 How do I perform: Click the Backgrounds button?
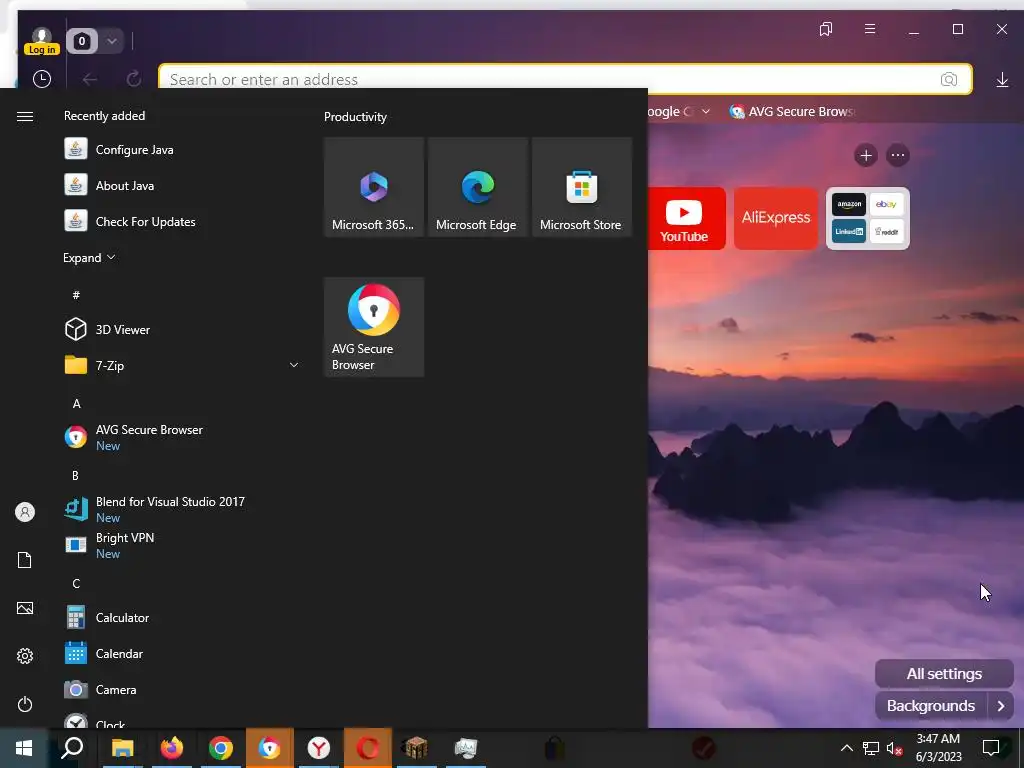tap(931, 706)
